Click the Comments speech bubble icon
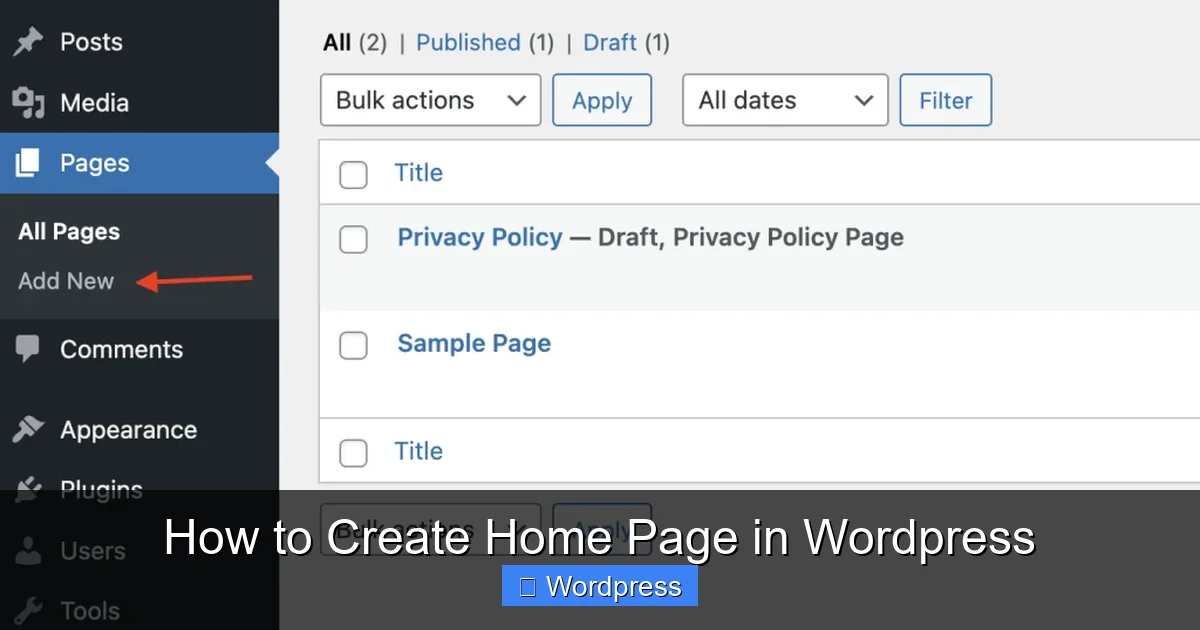 (x=28, y=349)
